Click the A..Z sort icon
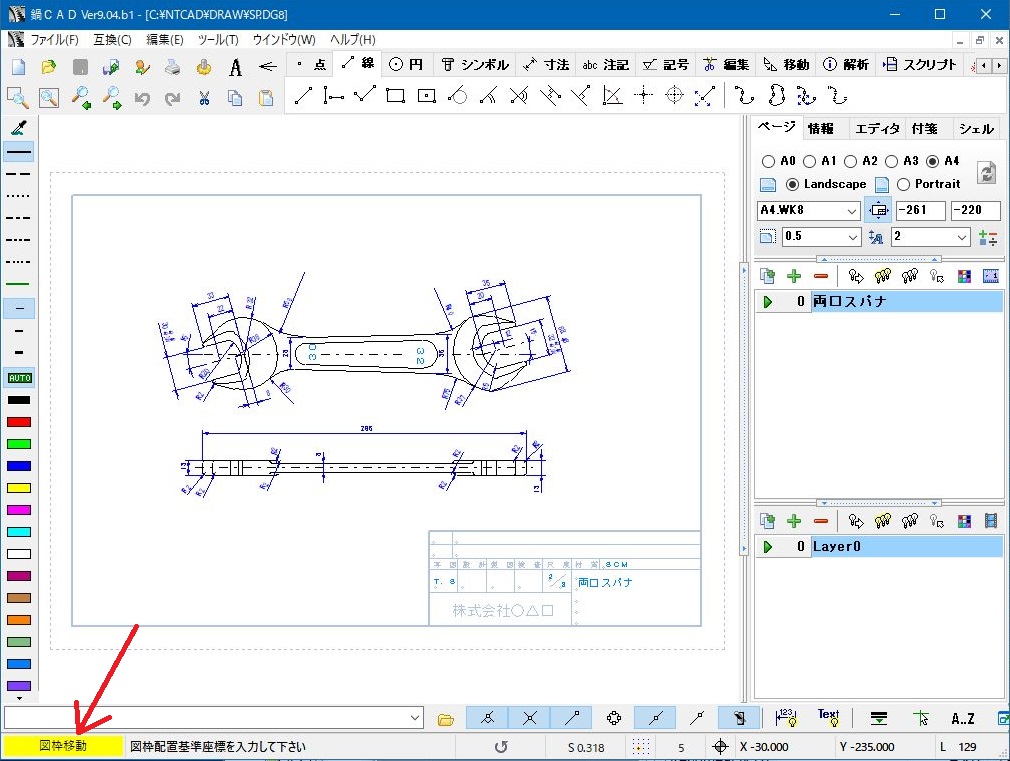 coord(962,718)
